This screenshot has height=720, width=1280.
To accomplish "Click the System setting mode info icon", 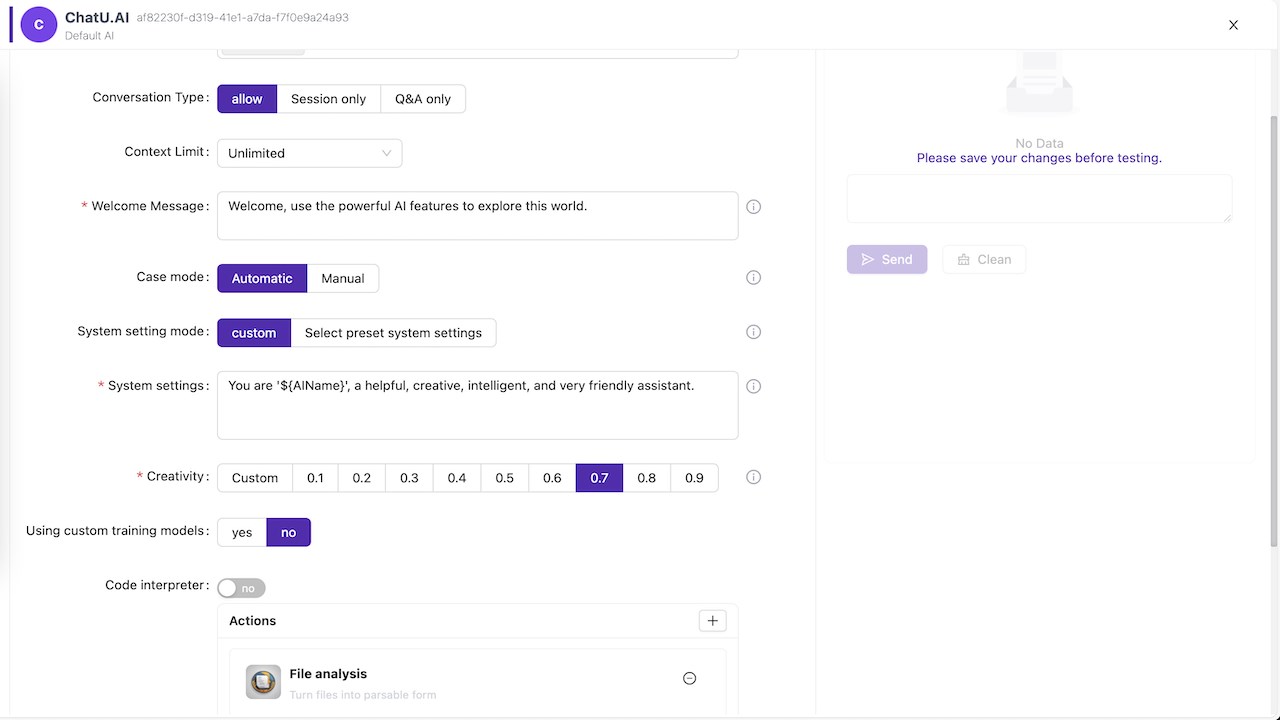I will (754, 332).
